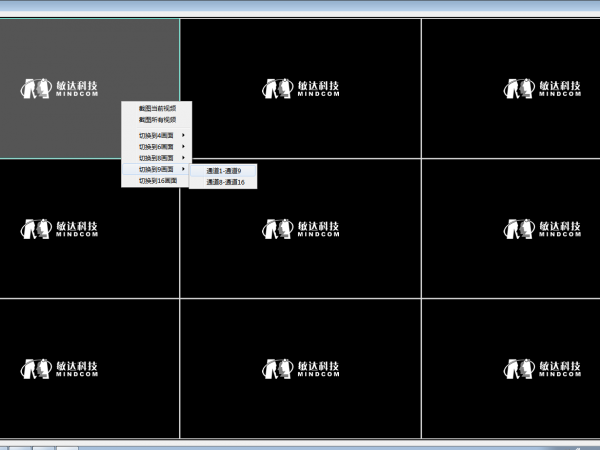Click the MINDCOM logo in the bottom-center panel

point(301,368)
